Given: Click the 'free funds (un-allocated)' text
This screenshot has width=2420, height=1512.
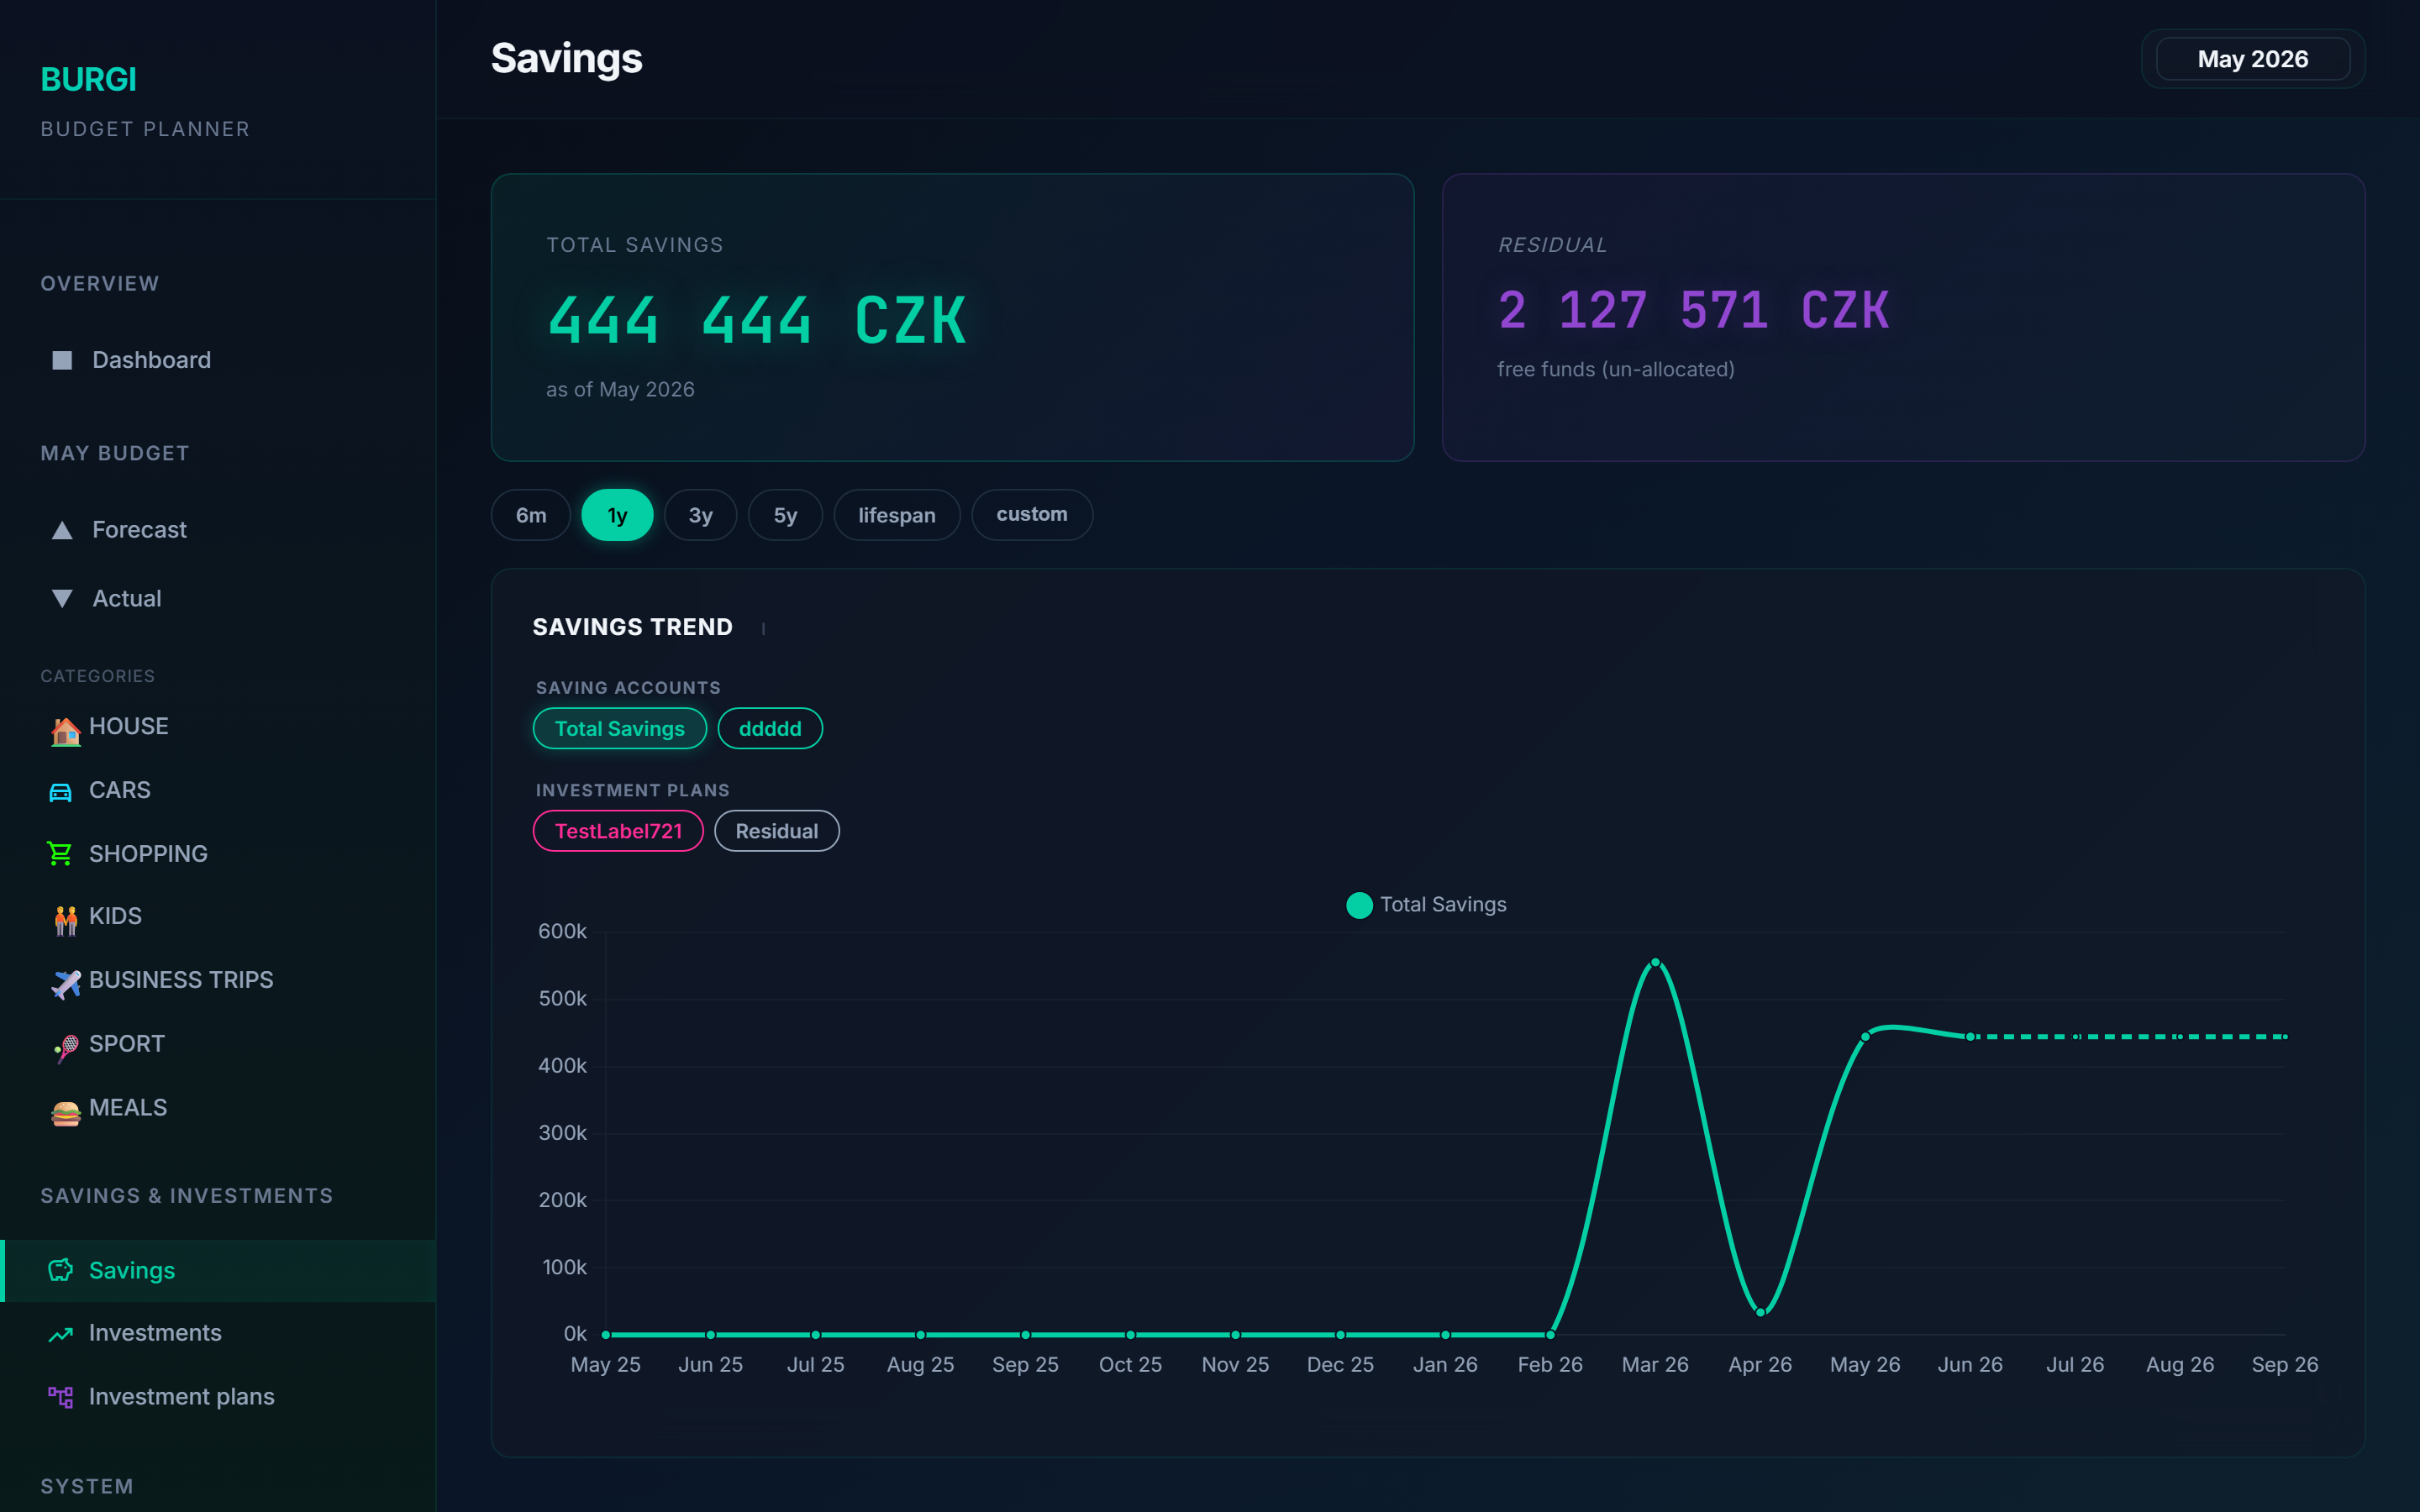Looking at the screenshot, I should point(1616,369).
